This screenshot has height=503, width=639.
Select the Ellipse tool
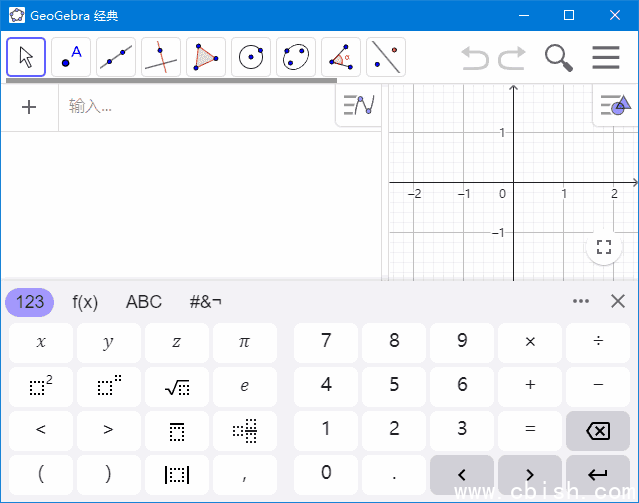coord(296,57)
